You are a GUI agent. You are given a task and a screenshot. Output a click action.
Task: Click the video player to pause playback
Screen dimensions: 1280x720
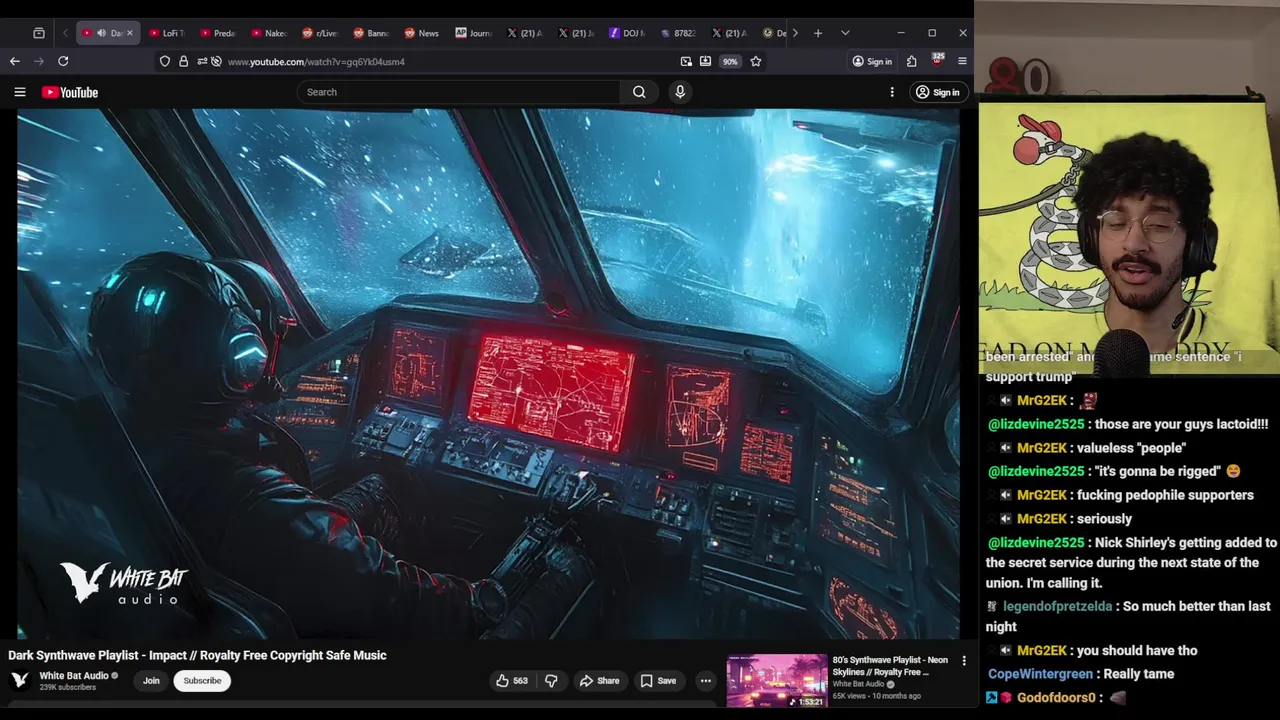(488, 374)
